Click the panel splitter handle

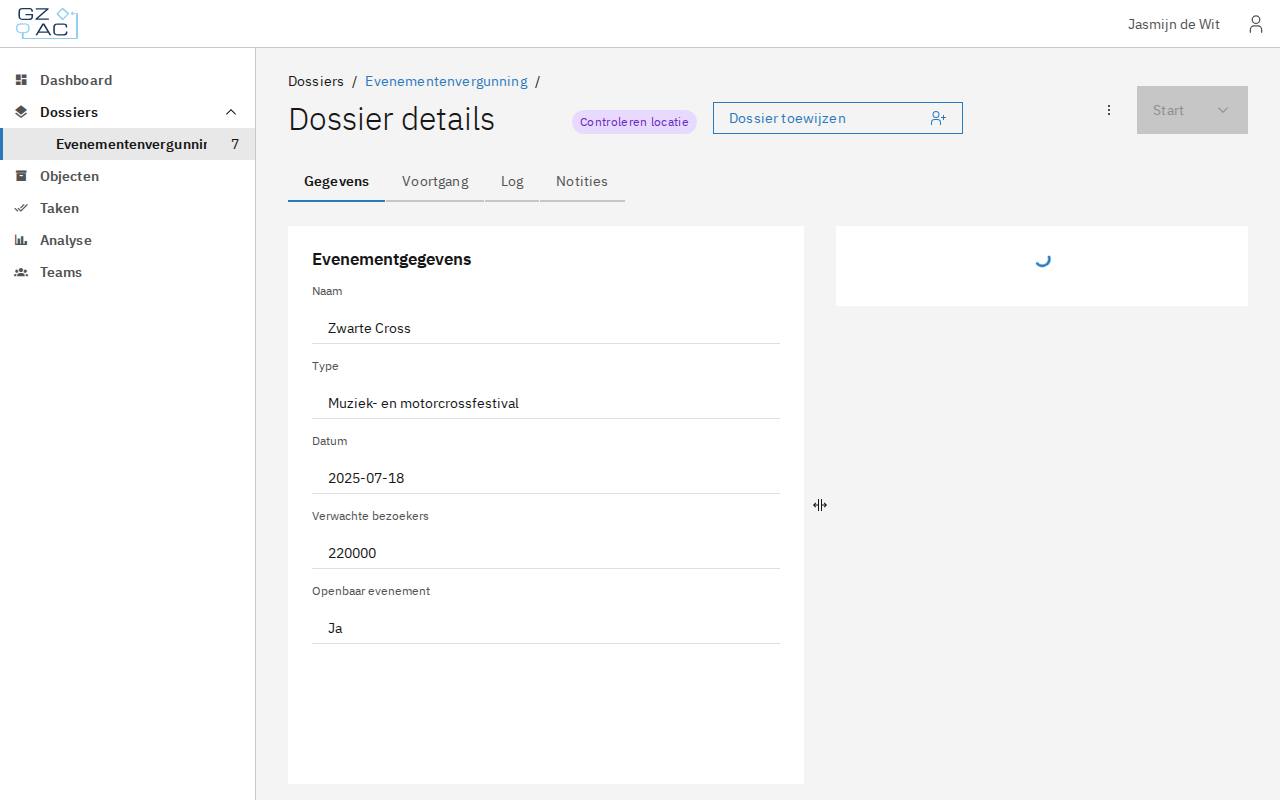[820, 505]
